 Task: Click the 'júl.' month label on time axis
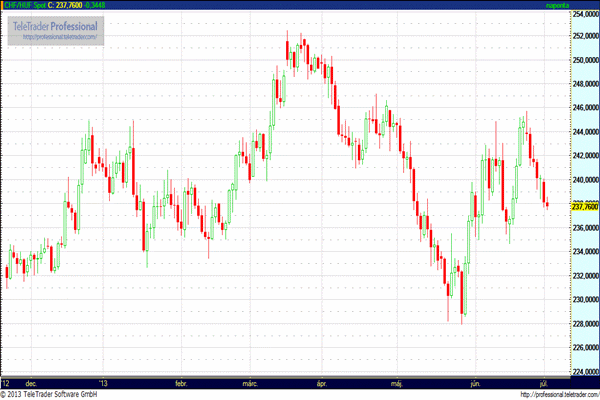point(545,383)
